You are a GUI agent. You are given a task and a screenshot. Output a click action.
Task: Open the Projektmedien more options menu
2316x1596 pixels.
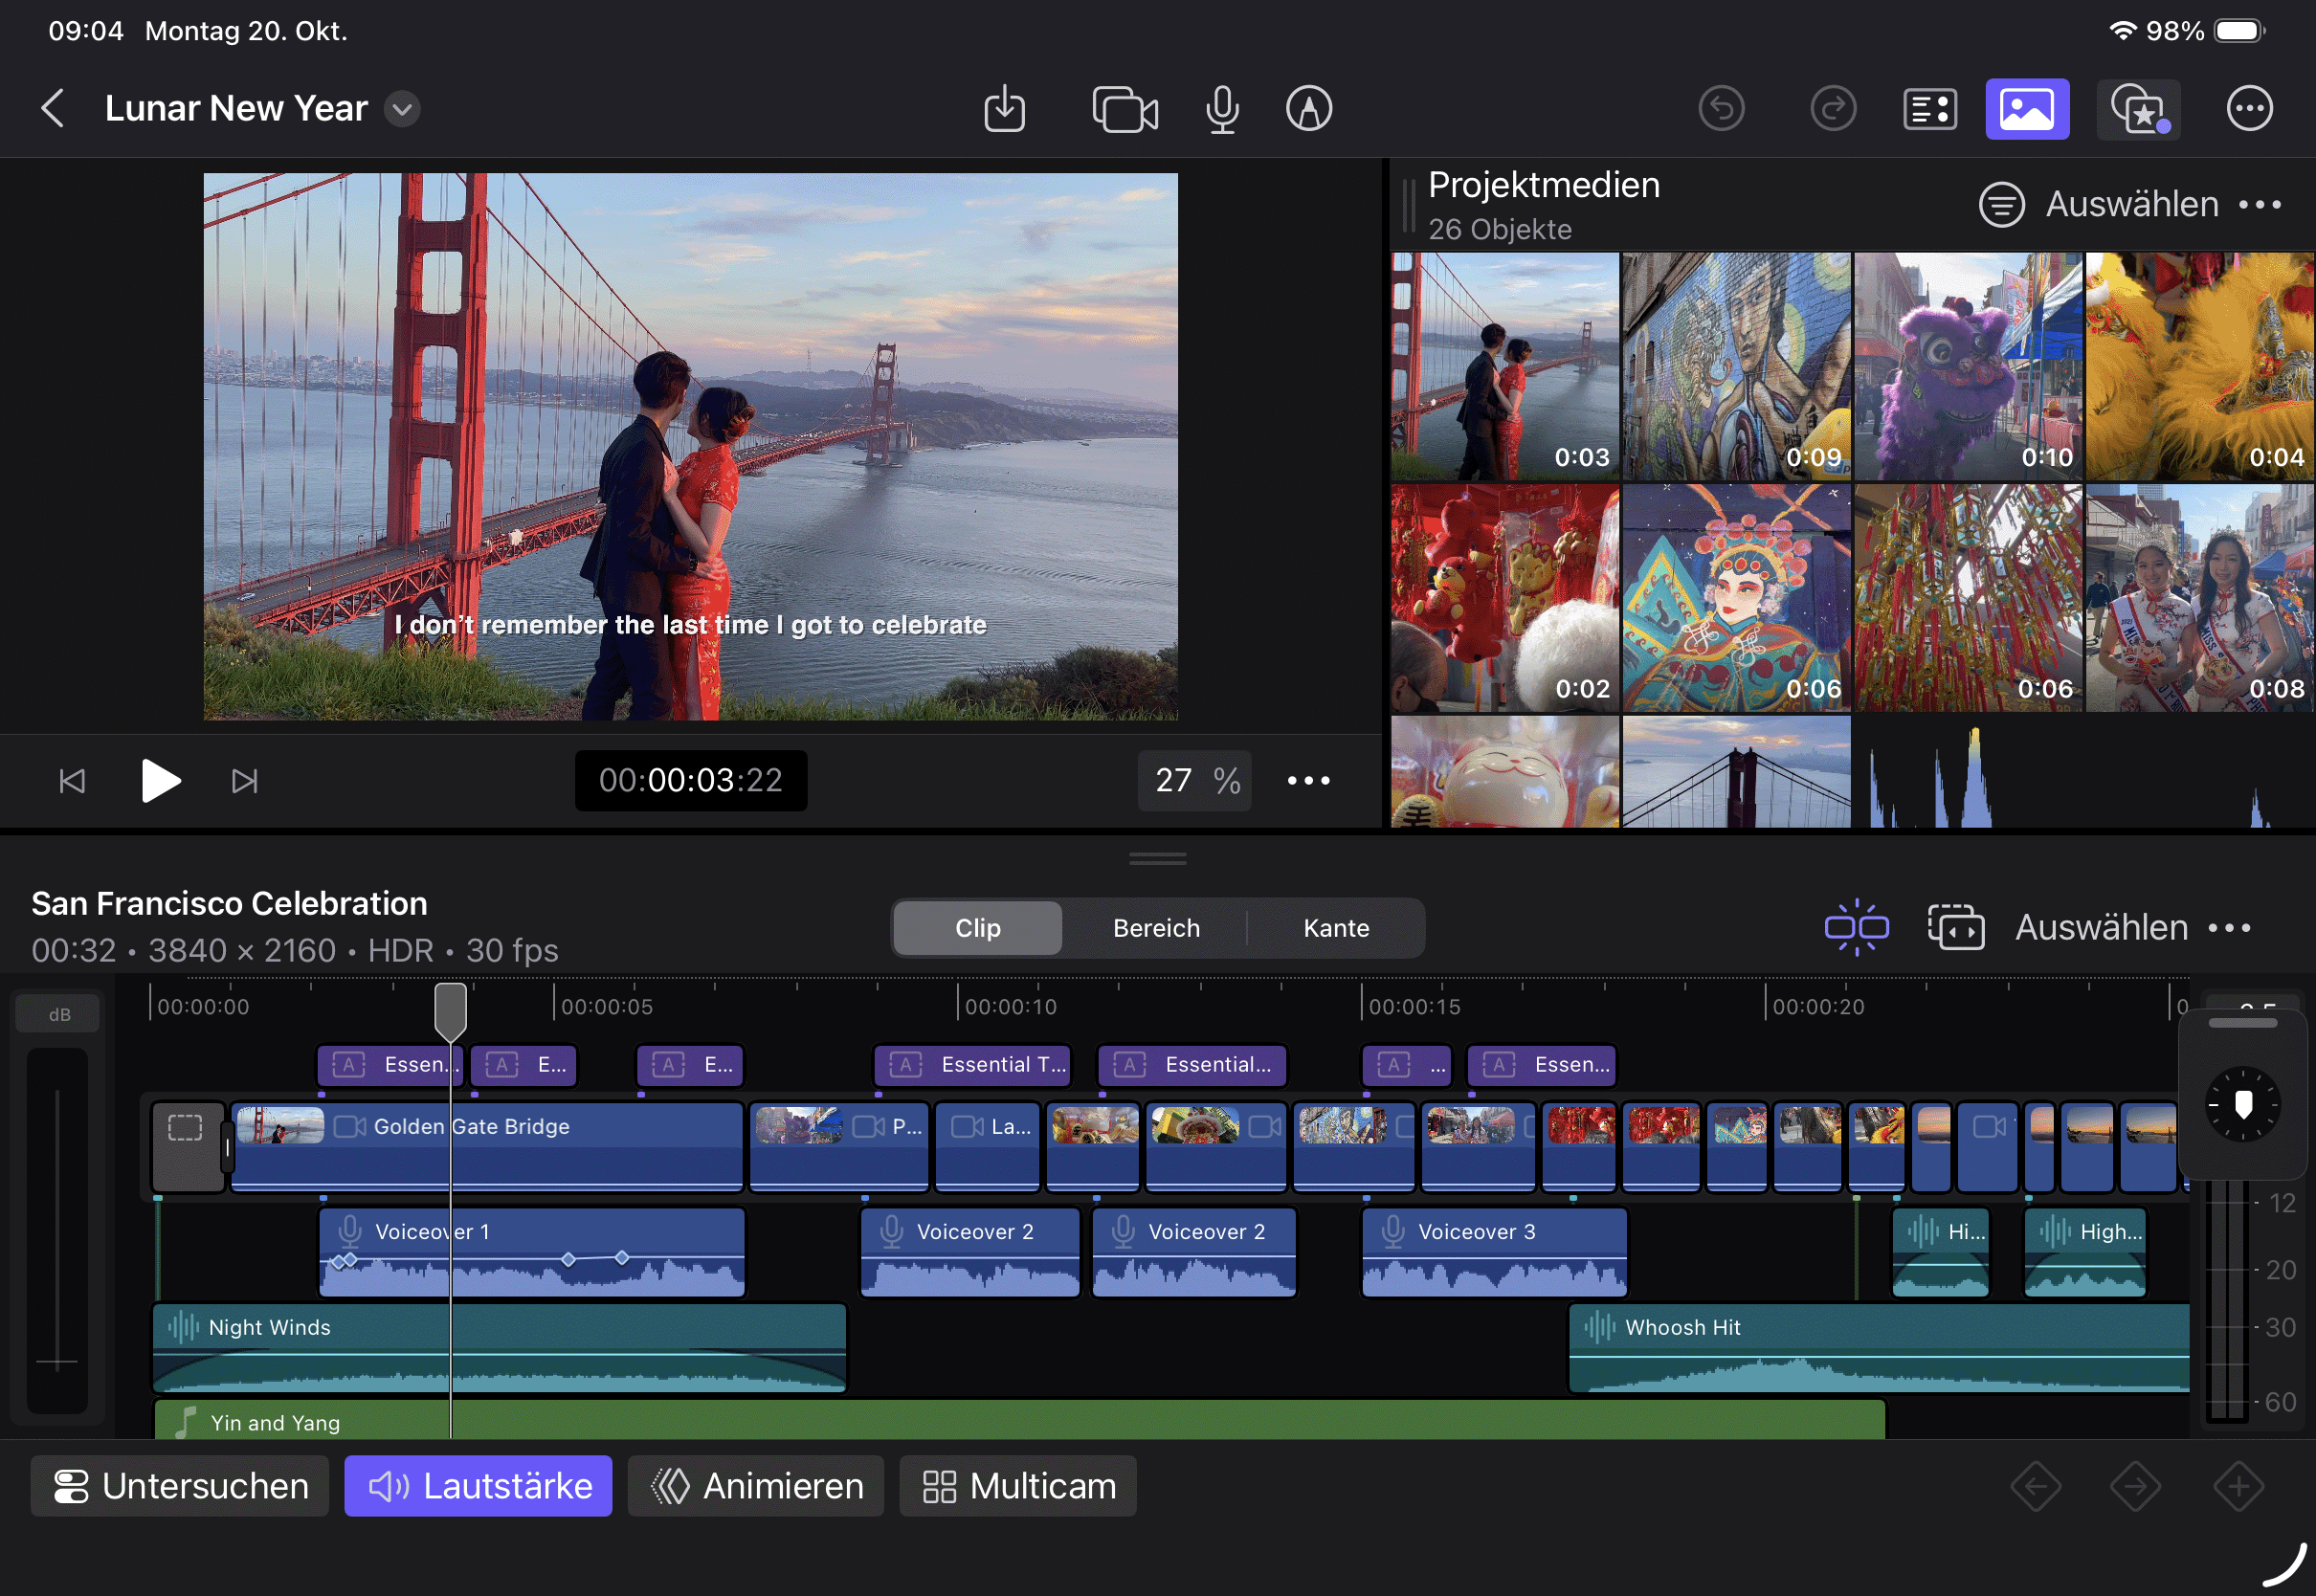coord(2260,204)
